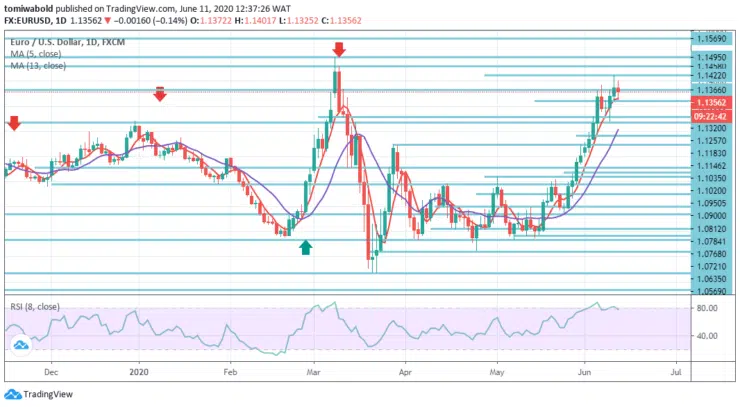Click the high value H:1.14017
Image resolution: width=740 pixels, height=407 pixels.
pos(255,21)
